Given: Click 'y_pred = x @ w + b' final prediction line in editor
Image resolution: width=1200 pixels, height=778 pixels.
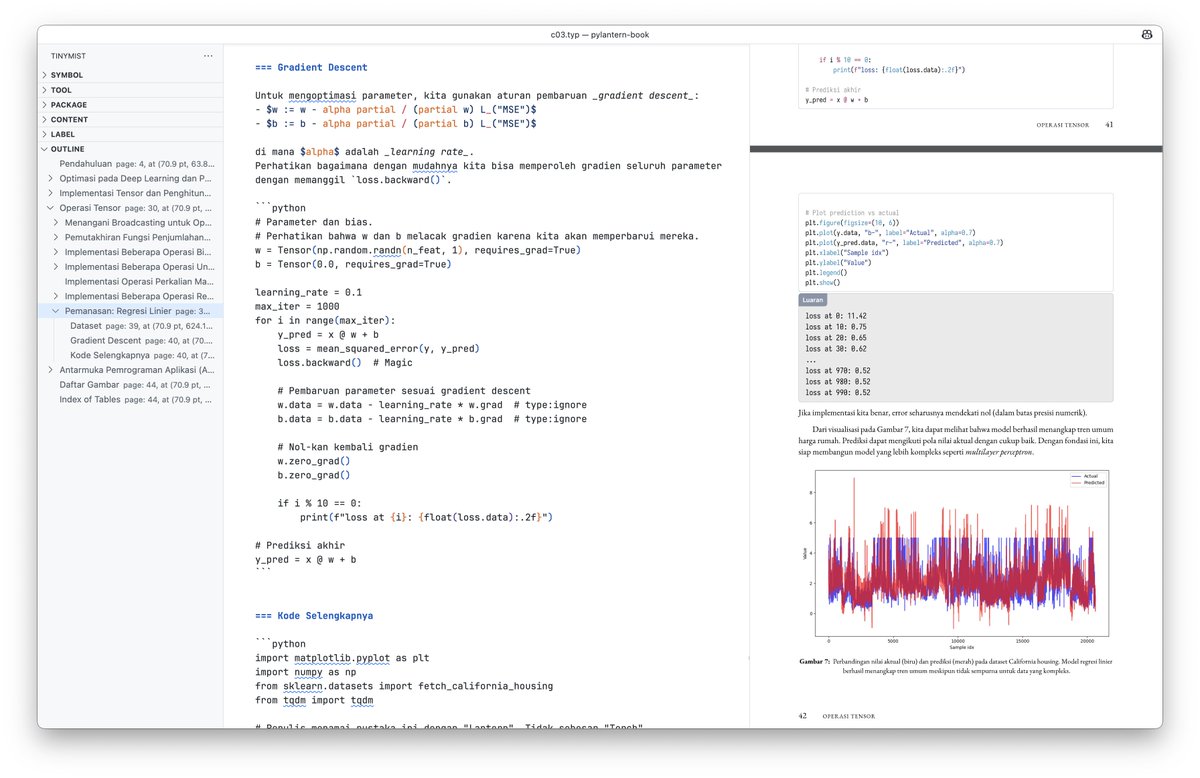Looking at the screenshot, I should 305,560.
